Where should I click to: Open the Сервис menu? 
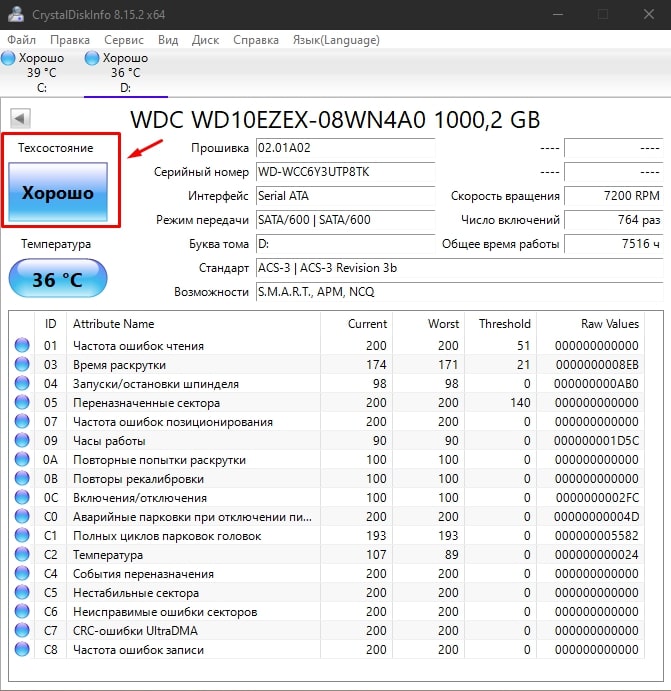124,40
